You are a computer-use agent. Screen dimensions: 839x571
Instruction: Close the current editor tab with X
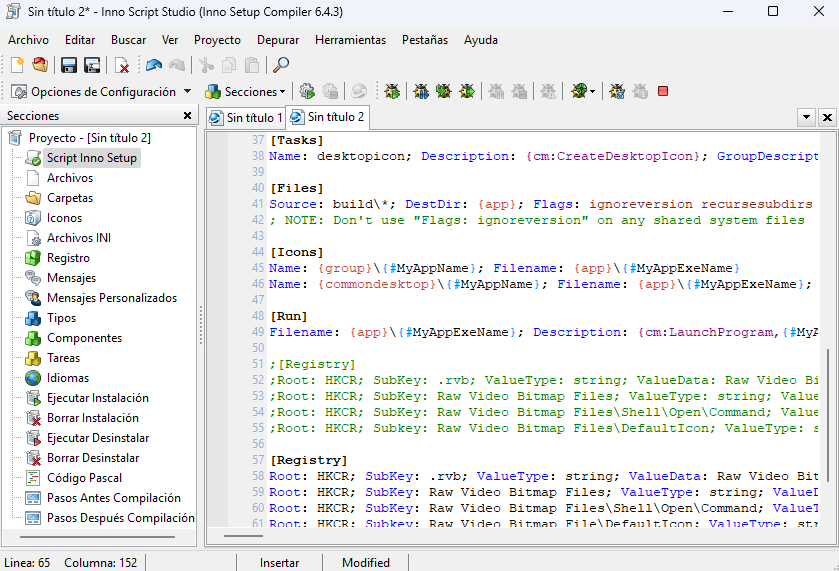tap(827, 117)
